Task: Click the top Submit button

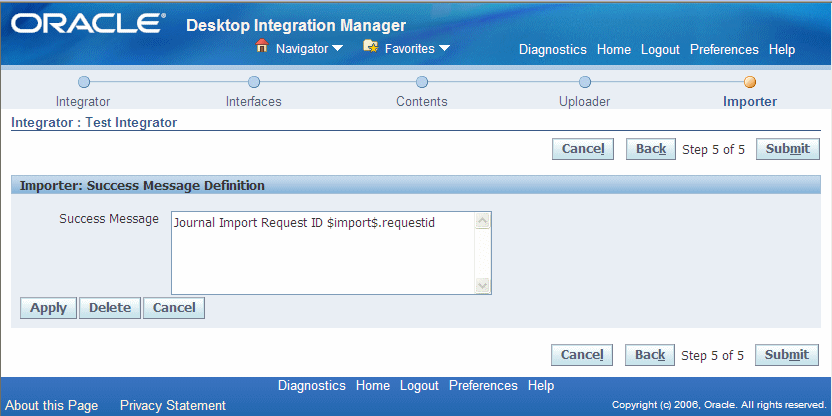Action: tap(788, 149)
